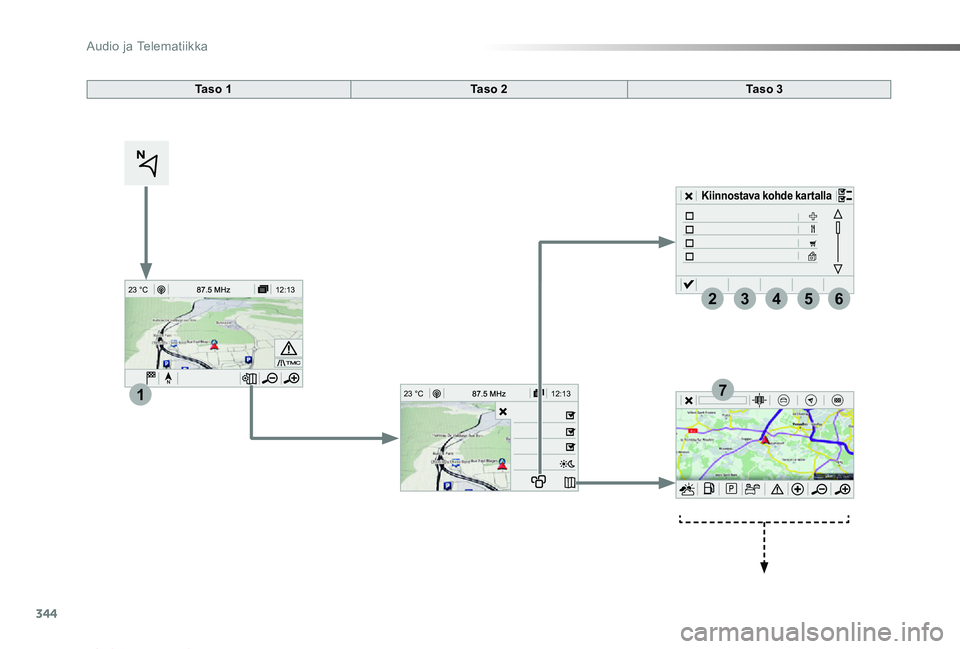Tap the radio signal icon in Taso 1 status bar
The width and height of the screenshot is (960, 649).
coord(161,290)
